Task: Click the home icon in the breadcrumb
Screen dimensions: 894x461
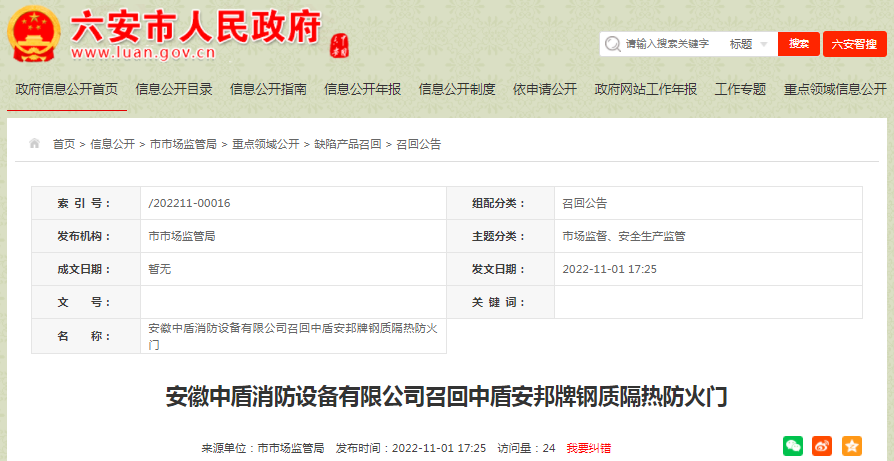Action: click(35, 144)
